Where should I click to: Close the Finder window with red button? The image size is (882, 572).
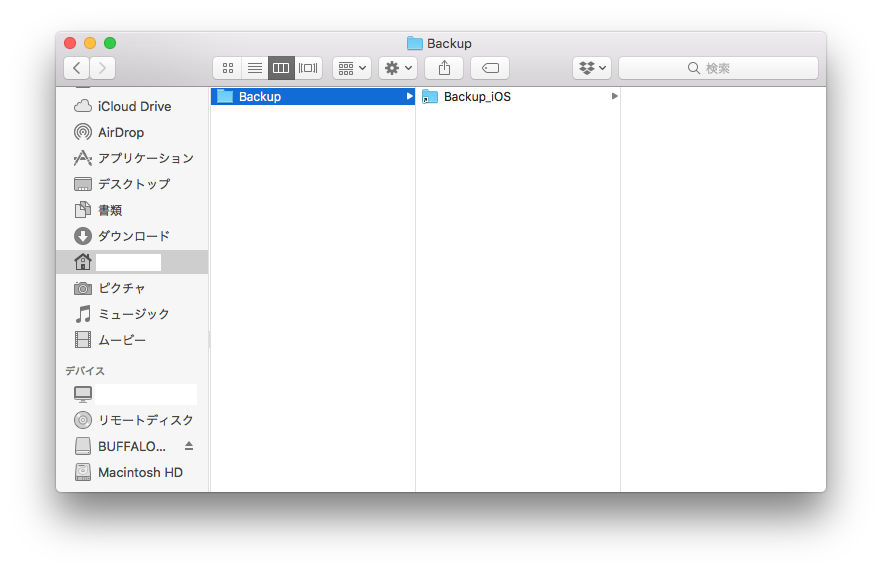point(70,43)
